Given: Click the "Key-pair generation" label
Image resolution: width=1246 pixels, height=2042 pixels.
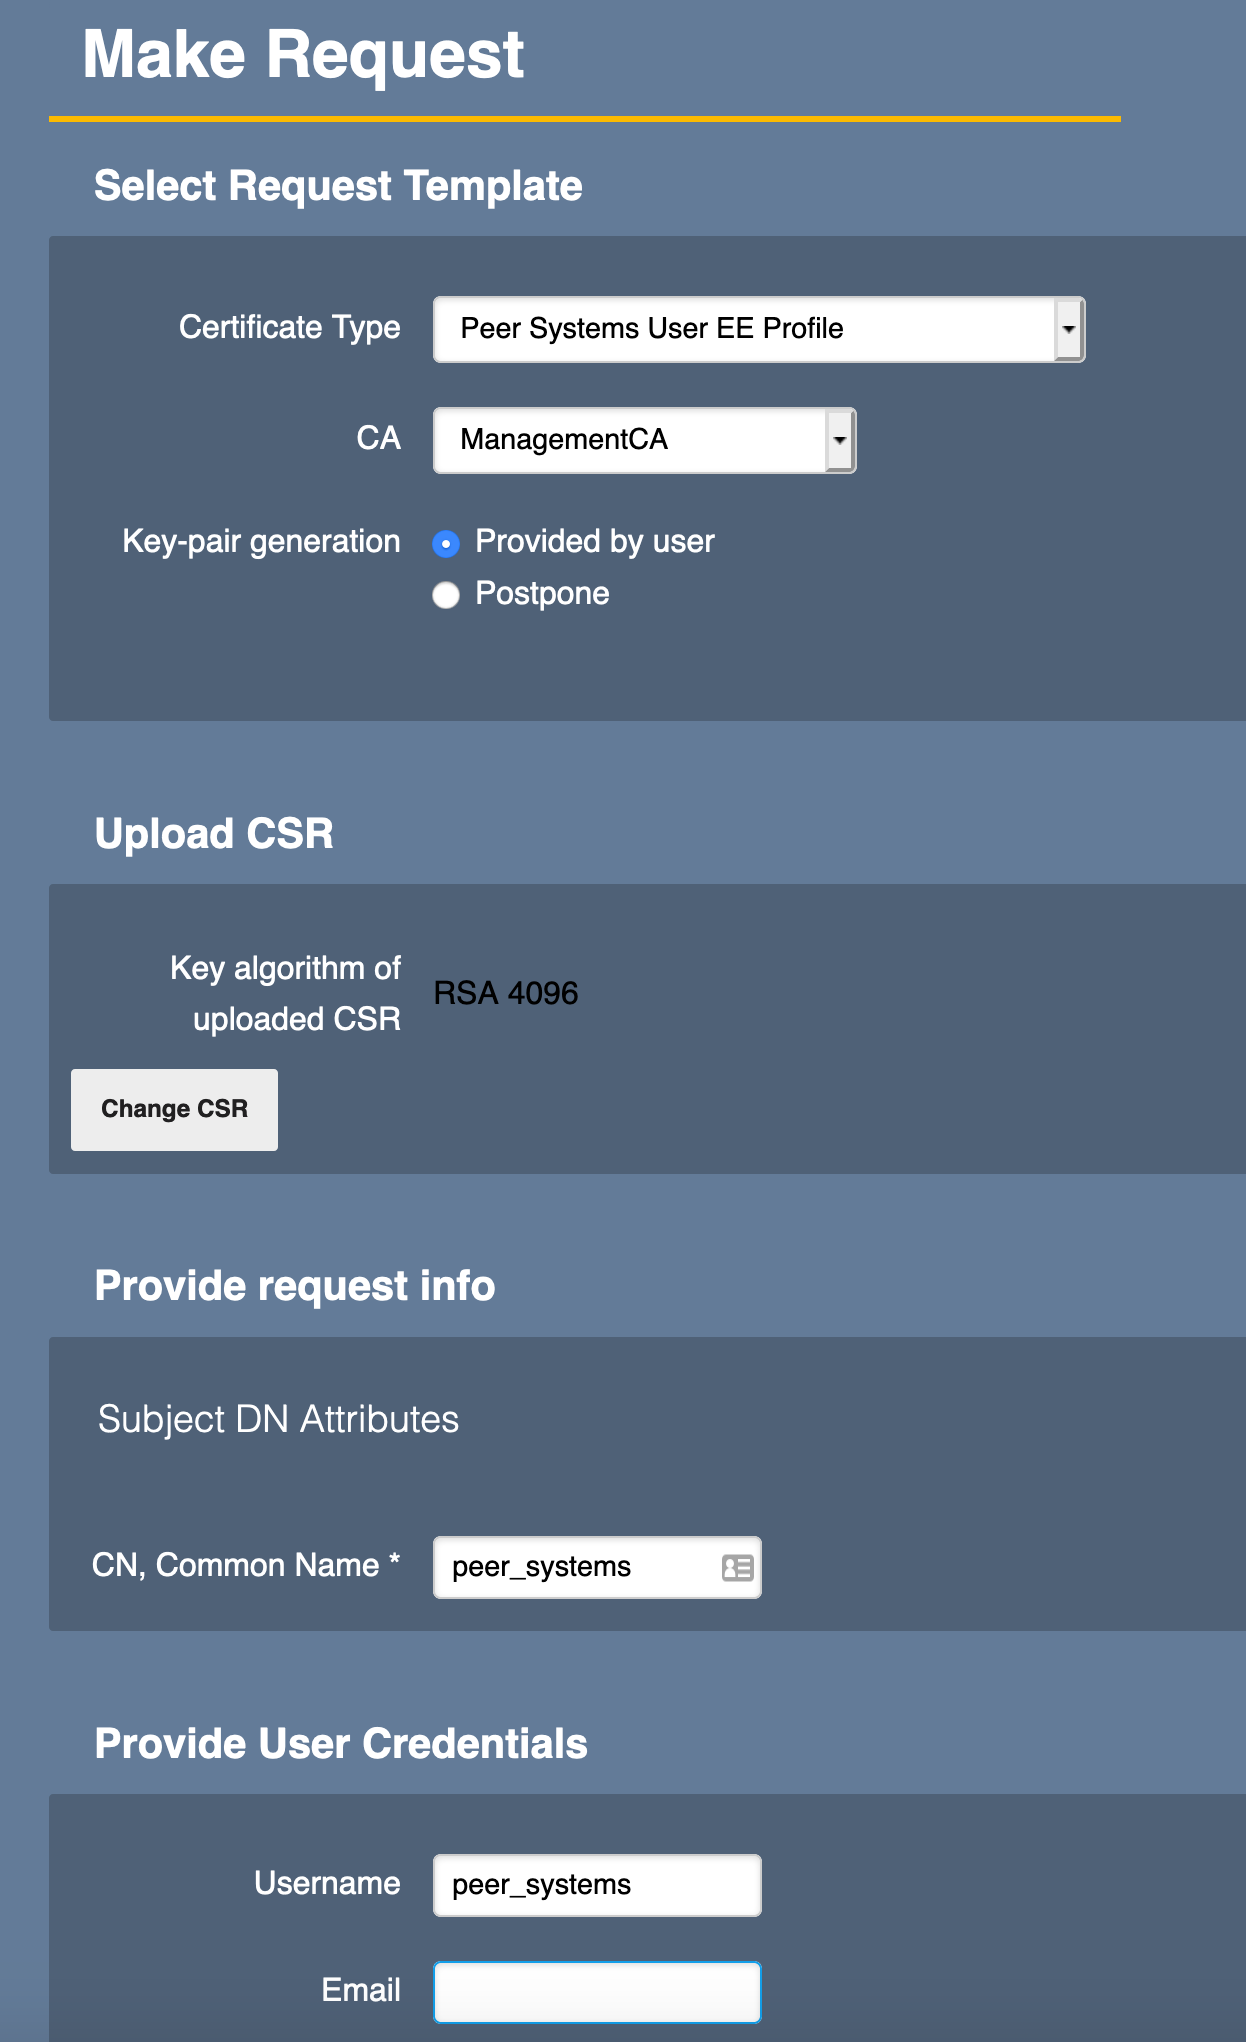Looking at the screenshot, I should 261,542.
